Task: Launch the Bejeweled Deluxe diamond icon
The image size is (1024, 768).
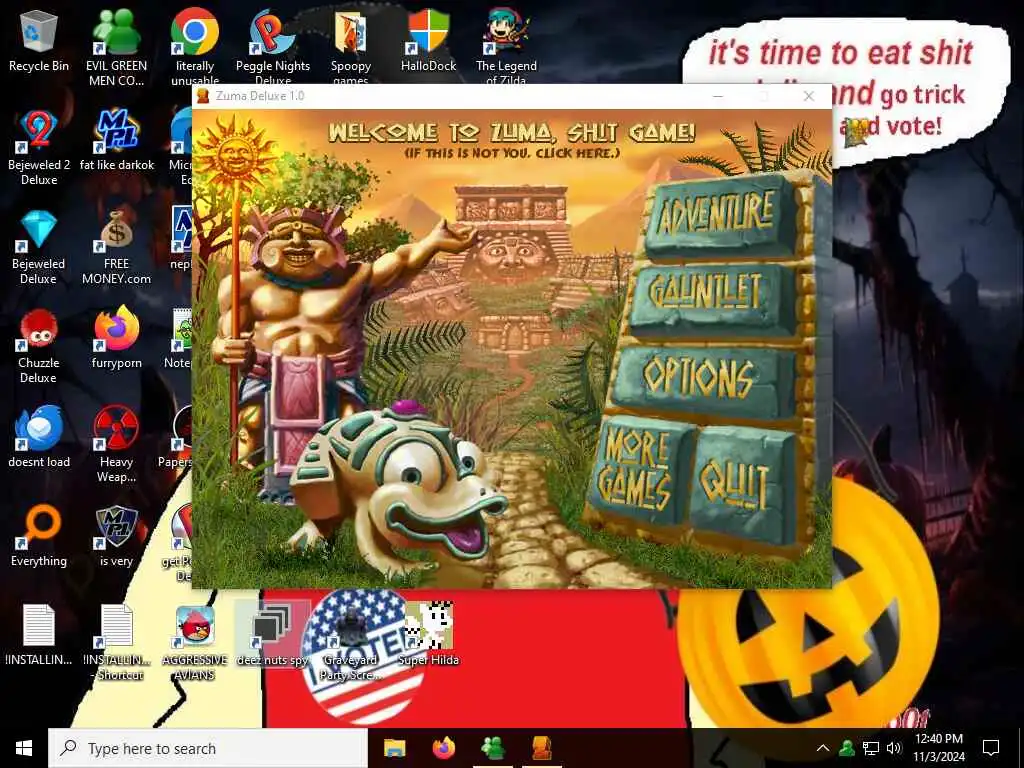Action: 39,247
